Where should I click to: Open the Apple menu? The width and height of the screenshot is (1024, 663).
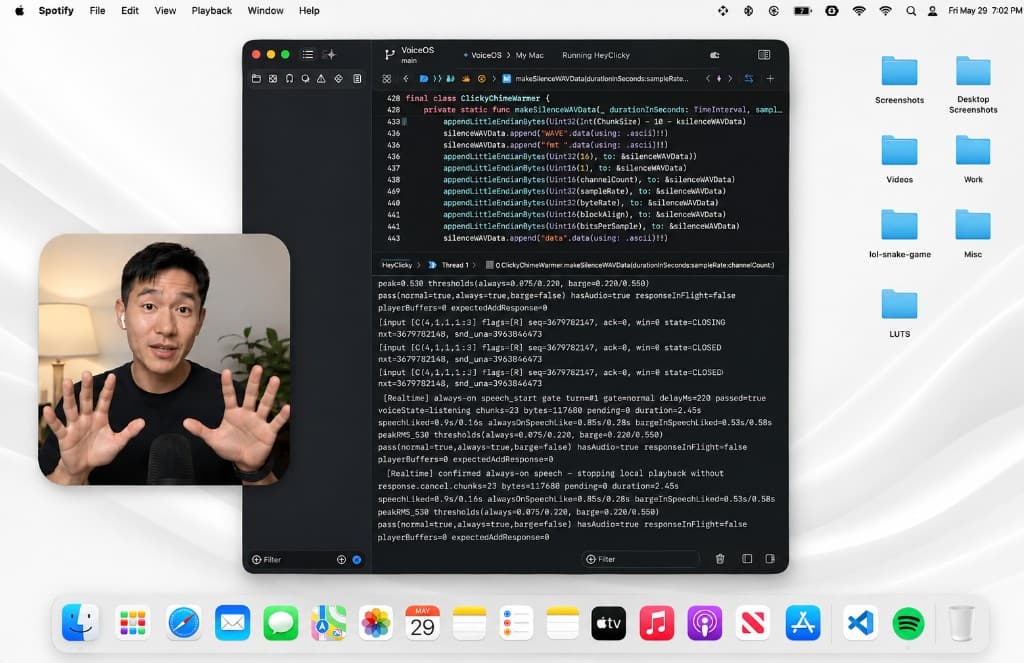[x=20, y=10]
